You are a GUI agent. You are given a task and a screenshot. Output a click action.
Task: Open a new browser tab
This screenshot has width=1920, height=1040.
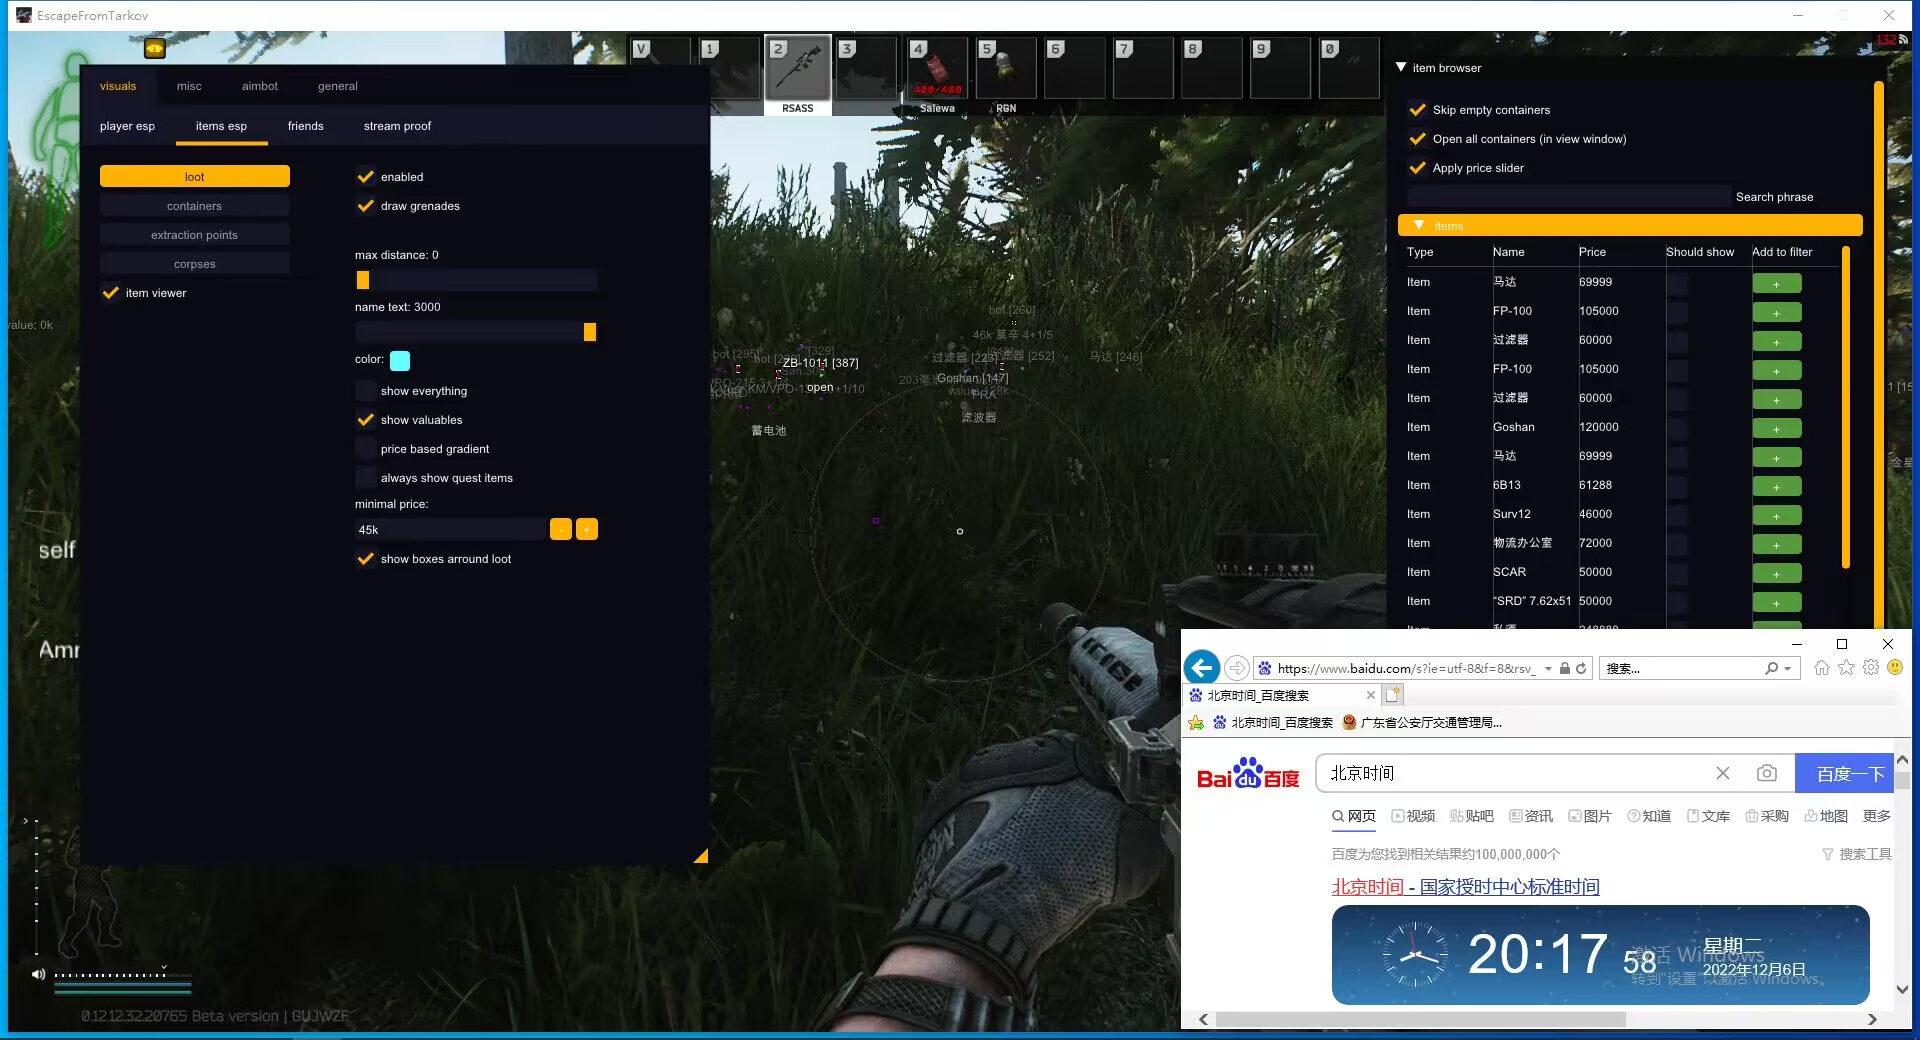click(x=1393, y=695)
